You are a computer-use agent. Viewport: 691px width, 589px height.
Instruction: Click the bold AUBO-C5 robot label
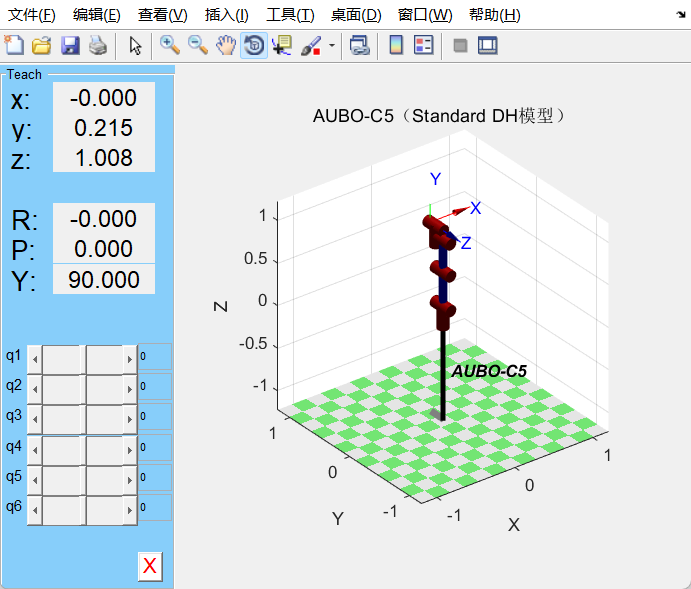coord(489,371)
